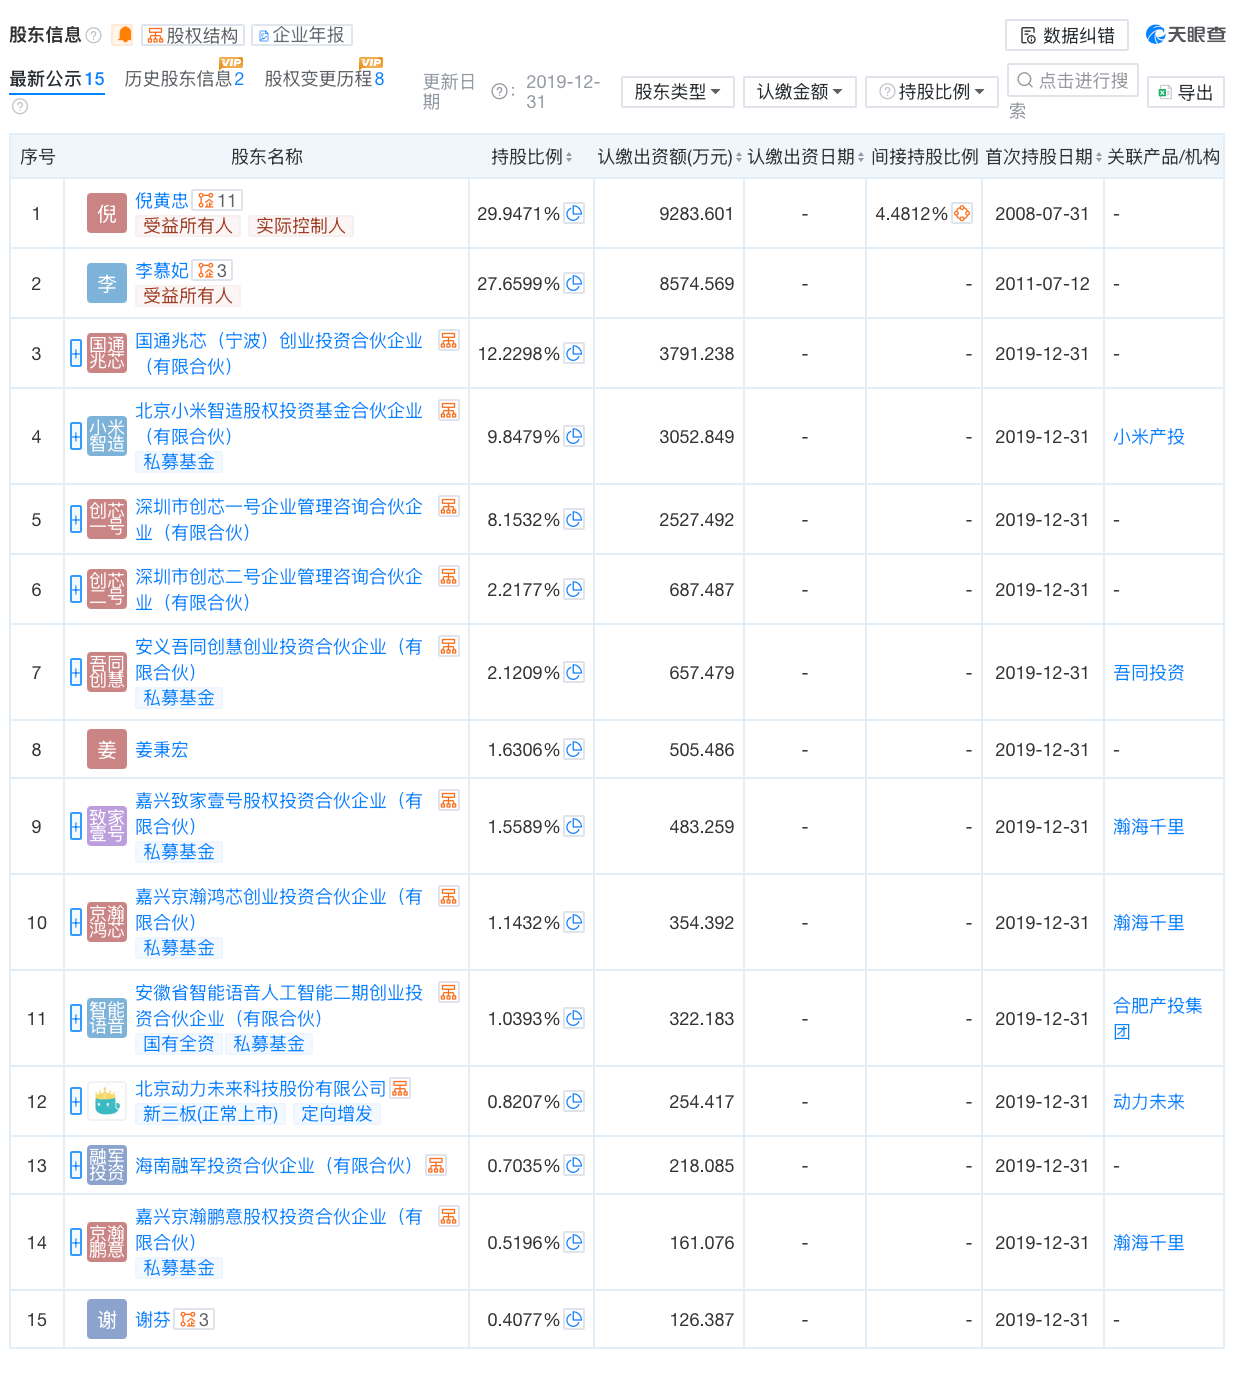Viewport: 1240px width, 1396px height.
Task: Open pie chart icon for 倪黄忠's 29.9471%
Action: pyautogui.click(x=574, y=213)
